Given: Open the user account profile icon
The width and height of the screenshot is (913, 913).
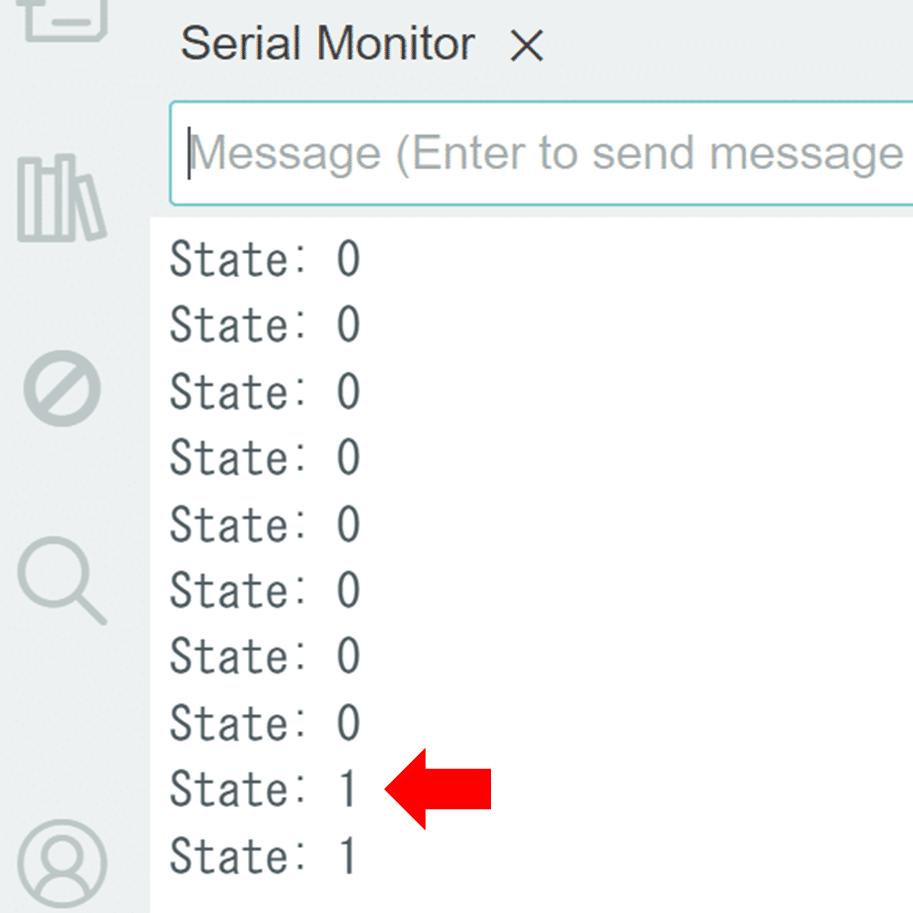Looking at the screenshot, I should coord(62,864).
